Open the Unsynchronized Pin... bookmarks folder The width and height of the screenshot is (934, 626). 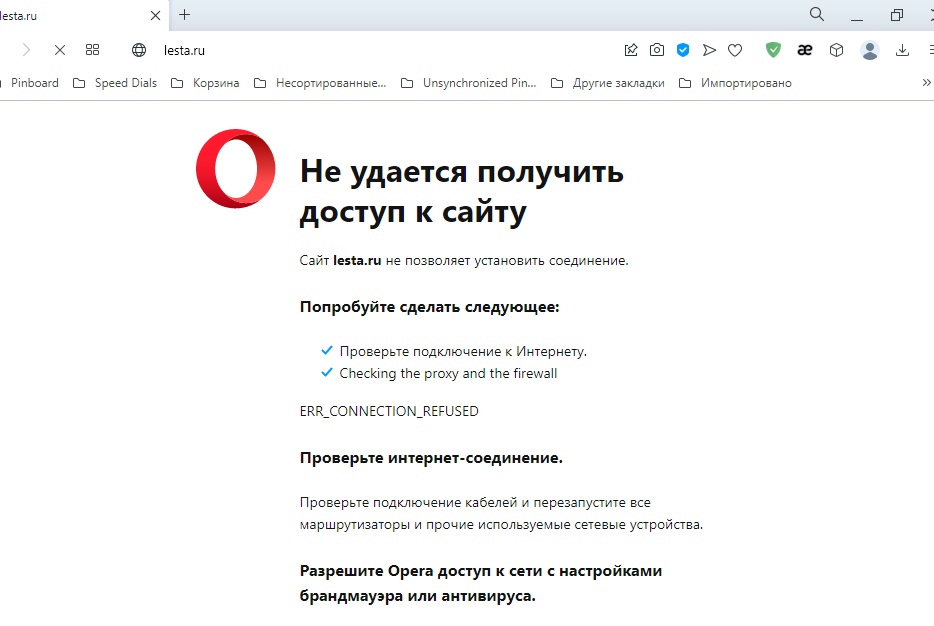(468, 83)
